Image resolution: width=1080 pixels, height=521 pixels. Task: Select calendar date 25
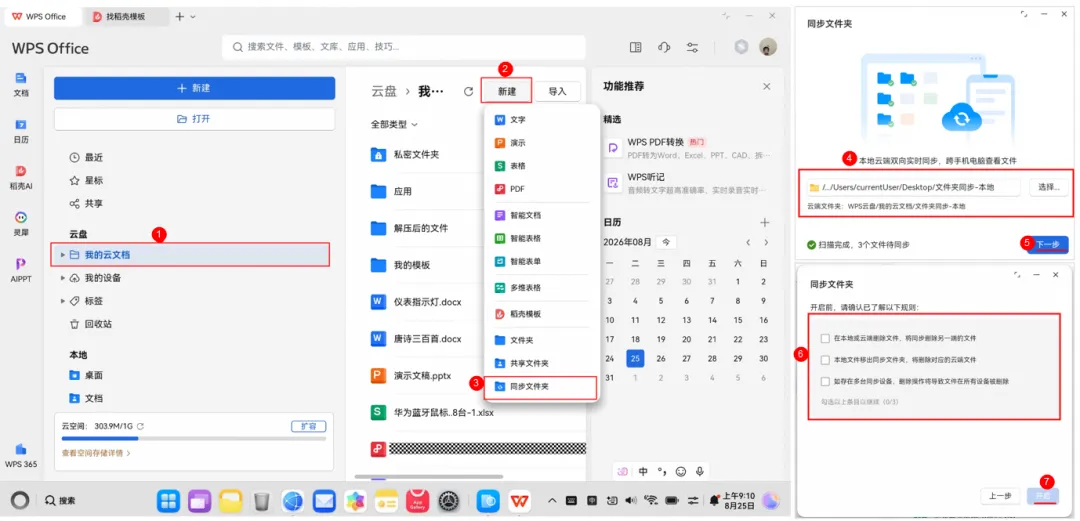(x=635, y=358)
